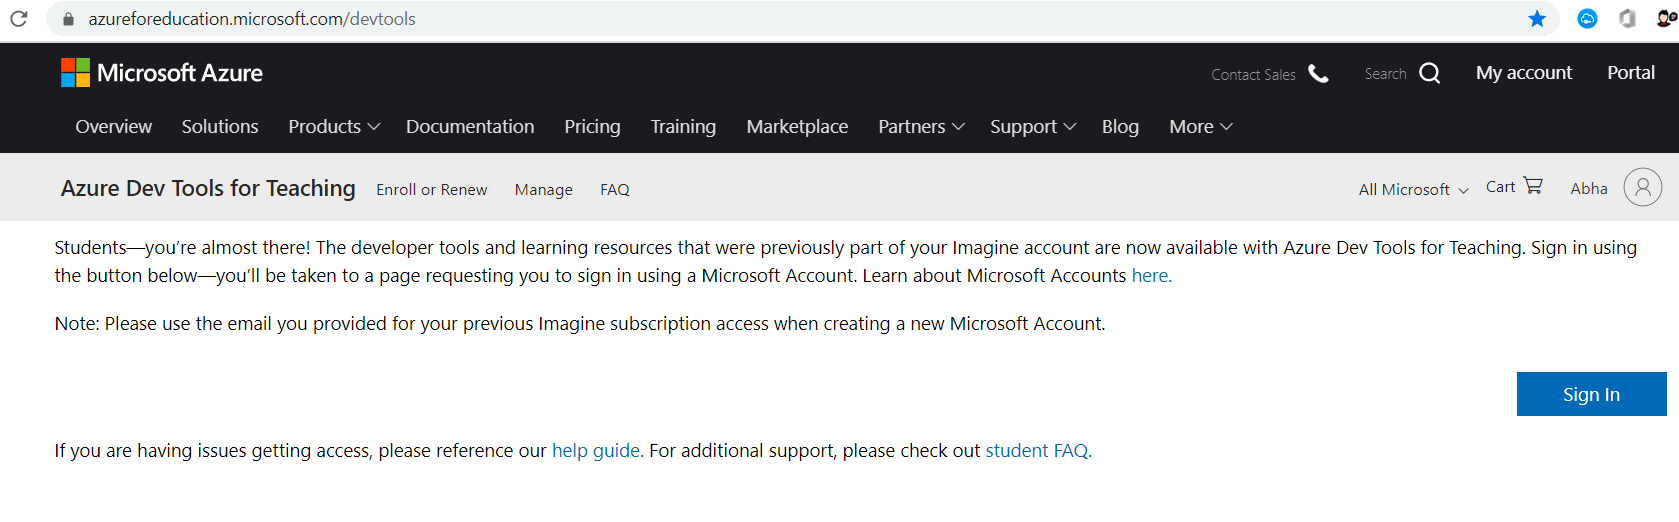Expand the Support dropdown menu
The width and height of the screenshot is (1679, 522).
click(1033, 127)
